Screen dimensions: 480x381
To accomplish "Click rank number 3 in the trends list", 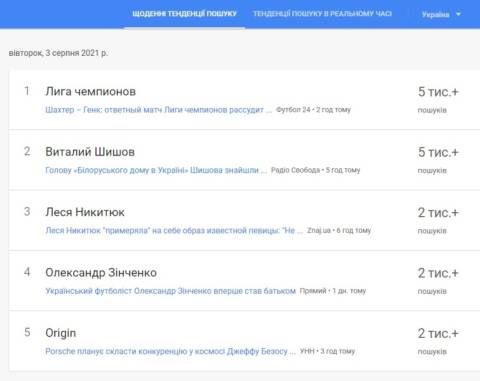I will 27,212.
